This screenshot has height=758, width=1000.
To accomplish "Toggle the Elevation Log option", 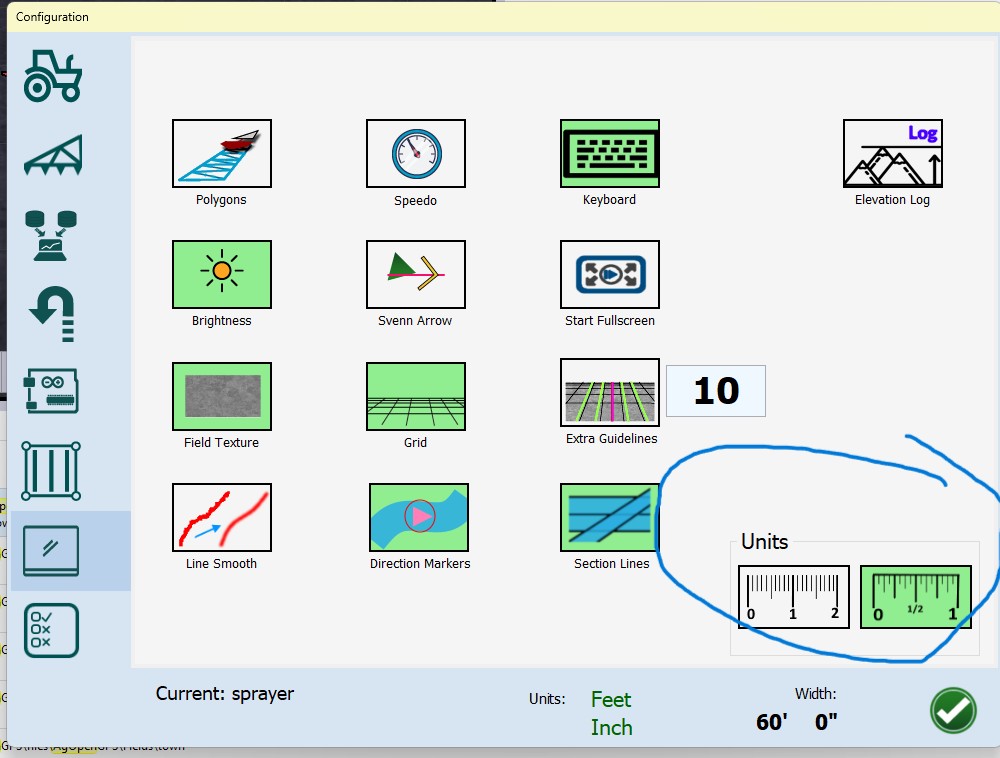I will coord(892,153).
